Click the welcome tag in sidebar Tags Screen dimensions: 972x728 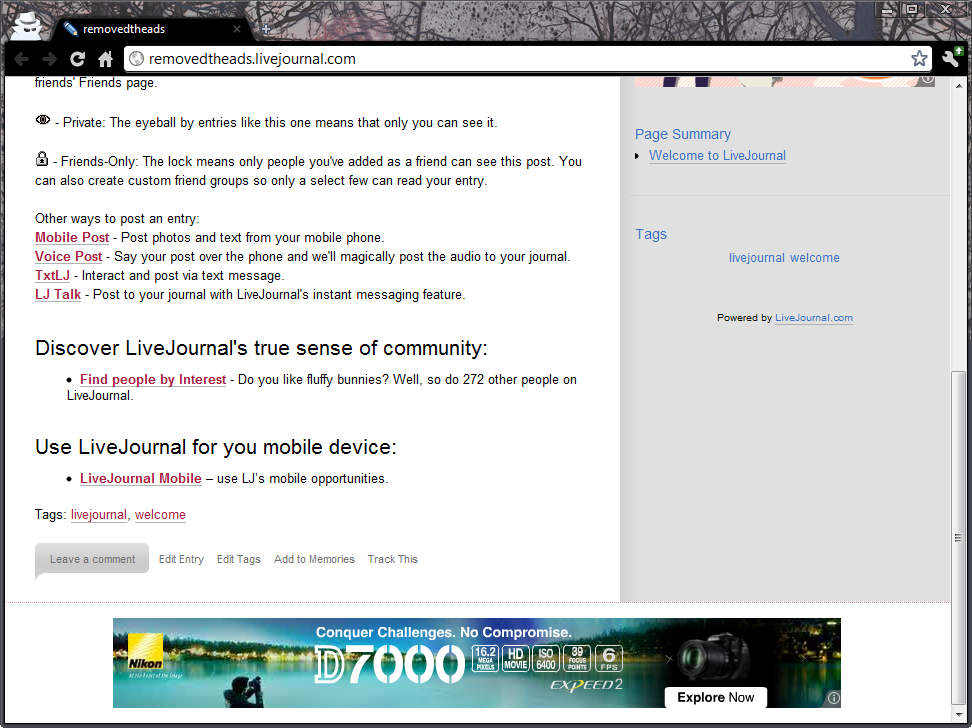[x=815, y=257]
